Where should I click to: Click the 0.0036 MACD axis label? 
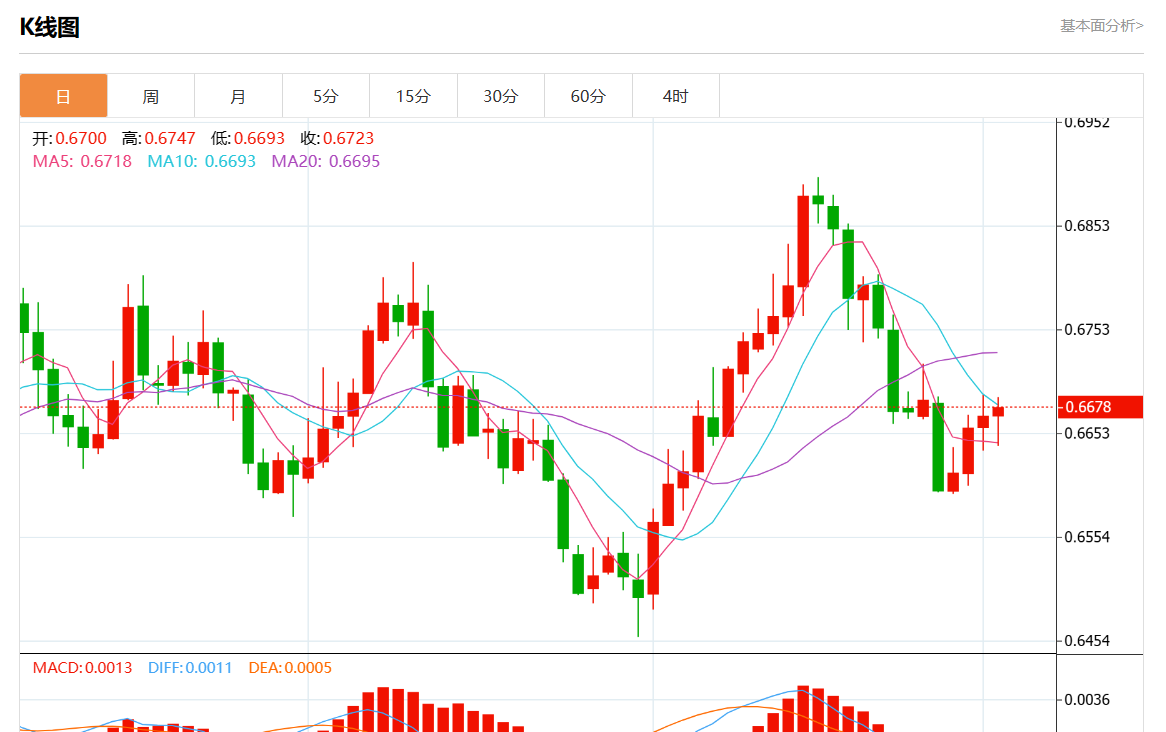click(1087, 700)
